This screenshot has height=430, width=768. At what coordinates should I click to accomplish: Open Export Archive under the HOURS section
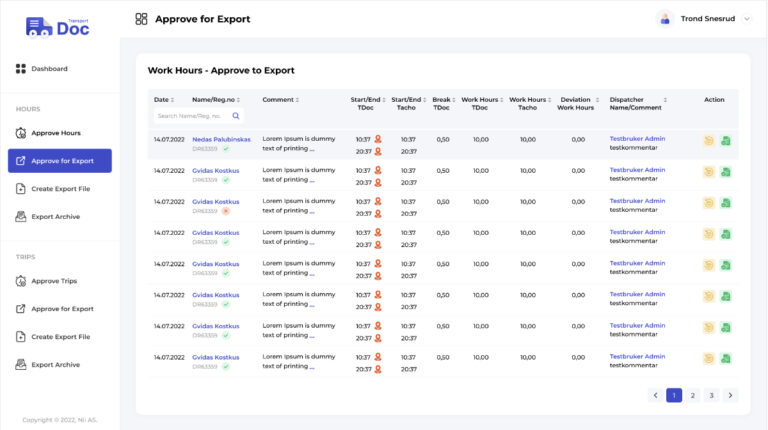point(55,217)
